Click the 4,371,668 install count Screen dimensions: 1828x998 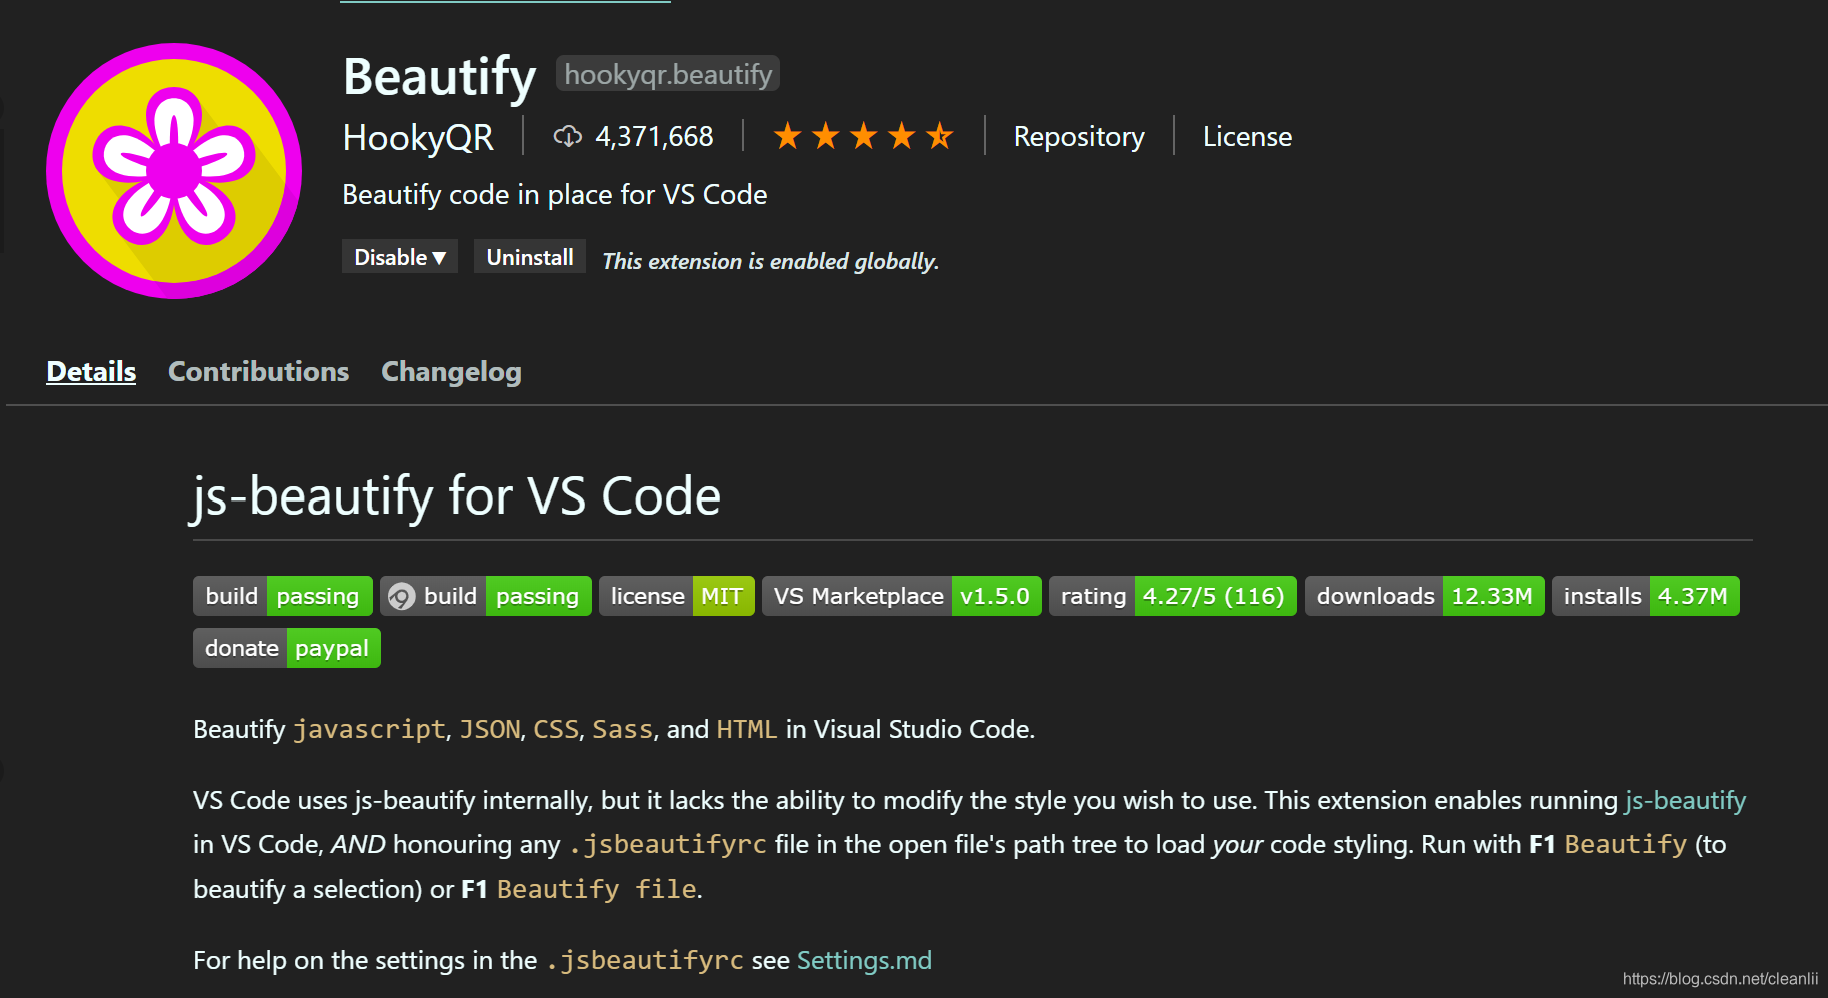[654, 136]
